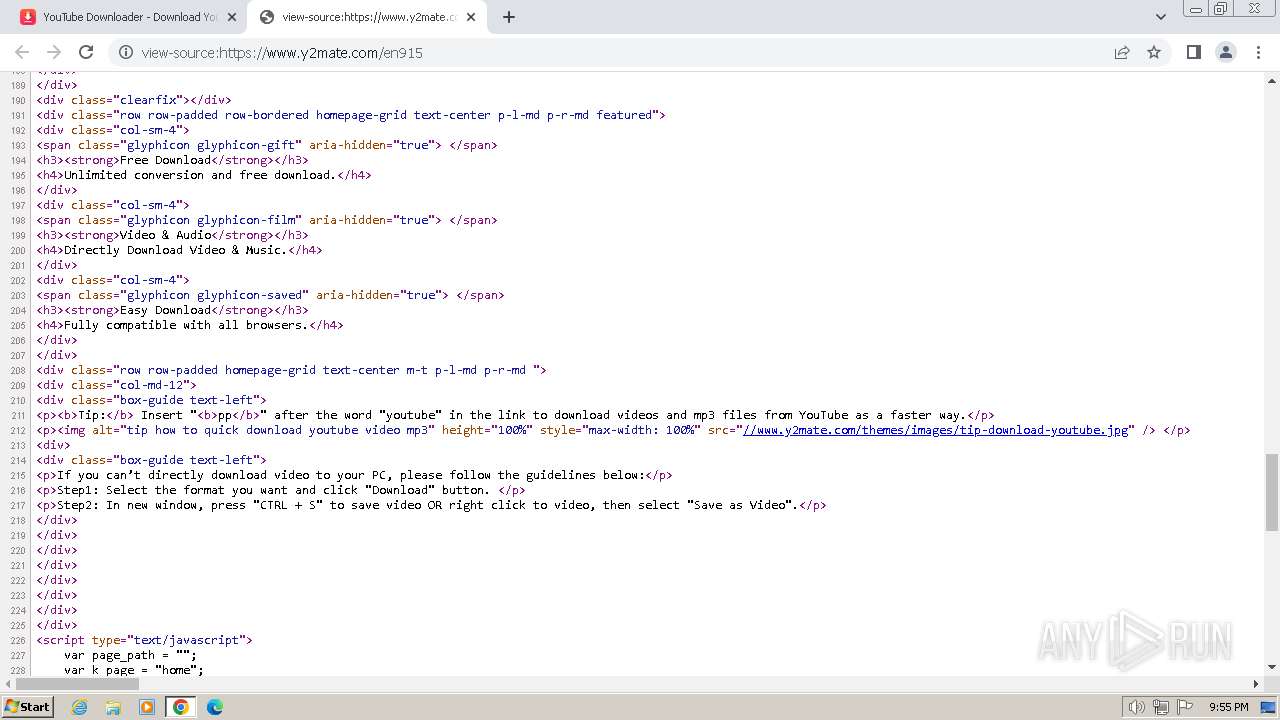Click scroll-down arrow of vertical scrollbar
Viewport: 1280px width, 720px height.
point(1272,667)
